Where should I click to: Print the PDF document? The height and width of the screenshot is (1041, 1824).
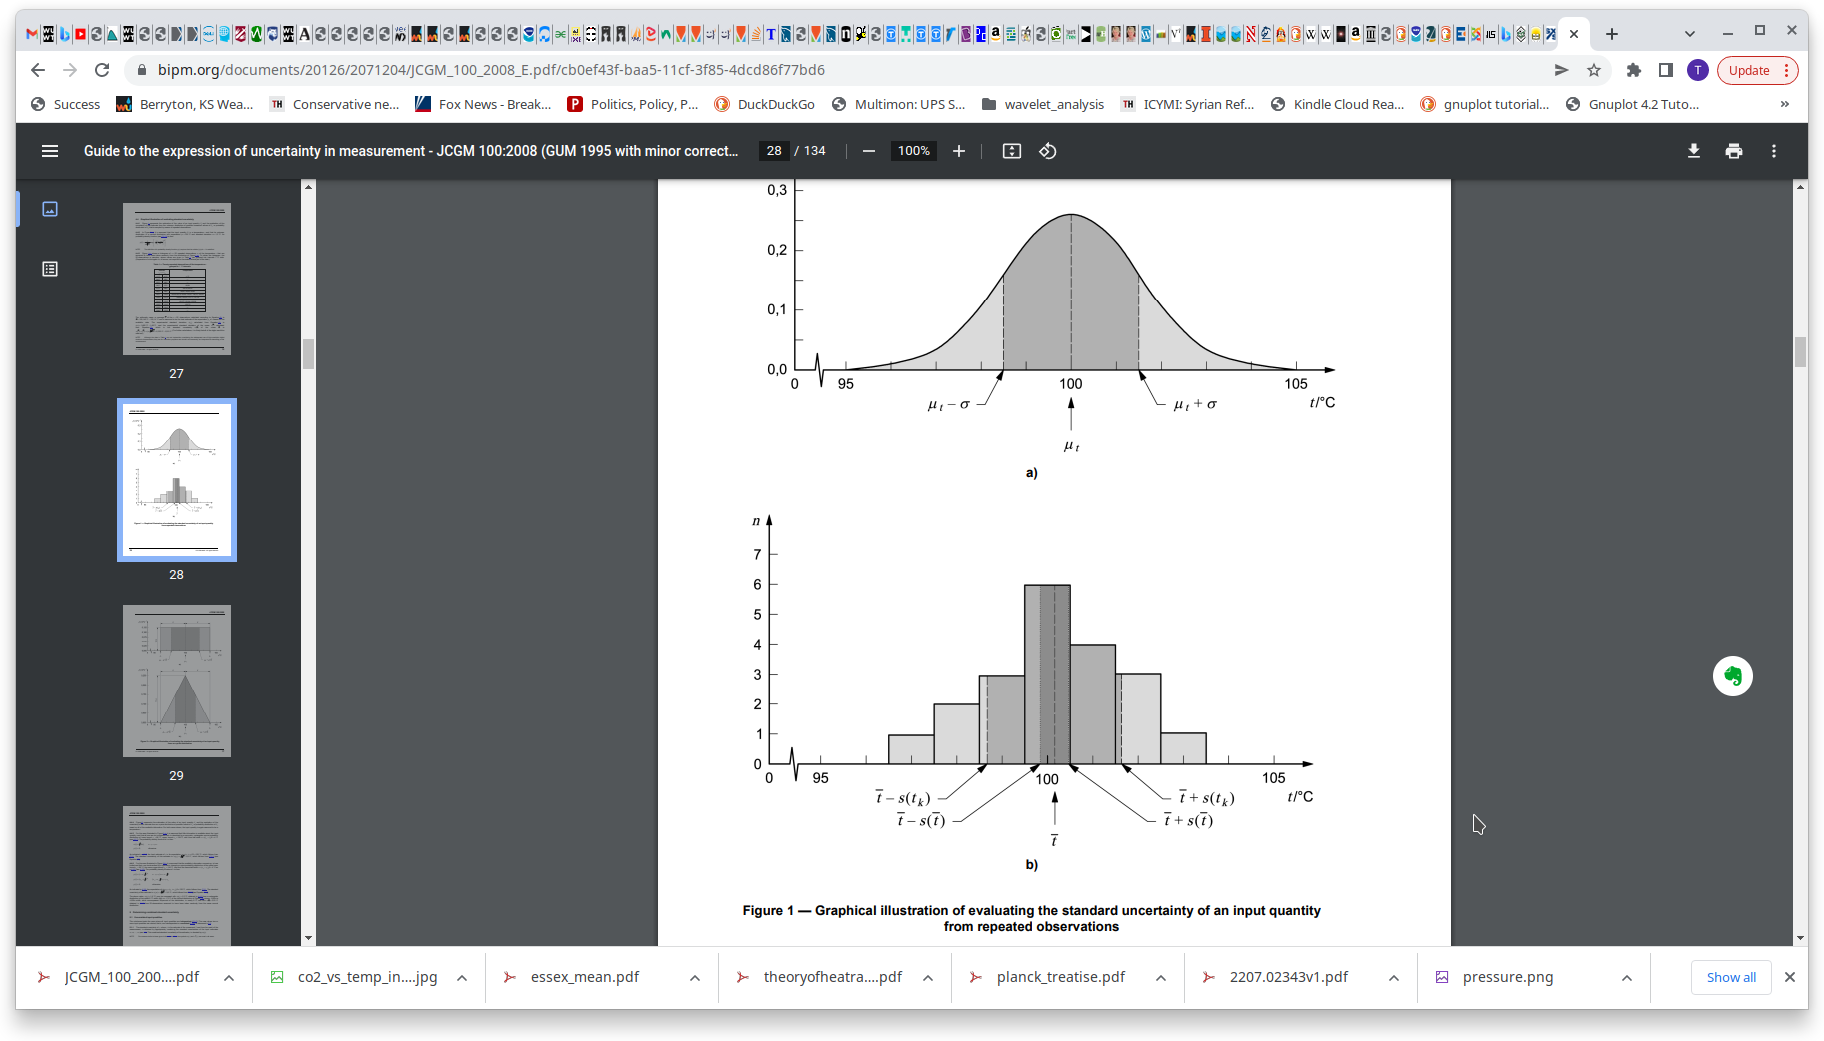click(x=1734, y=151)
